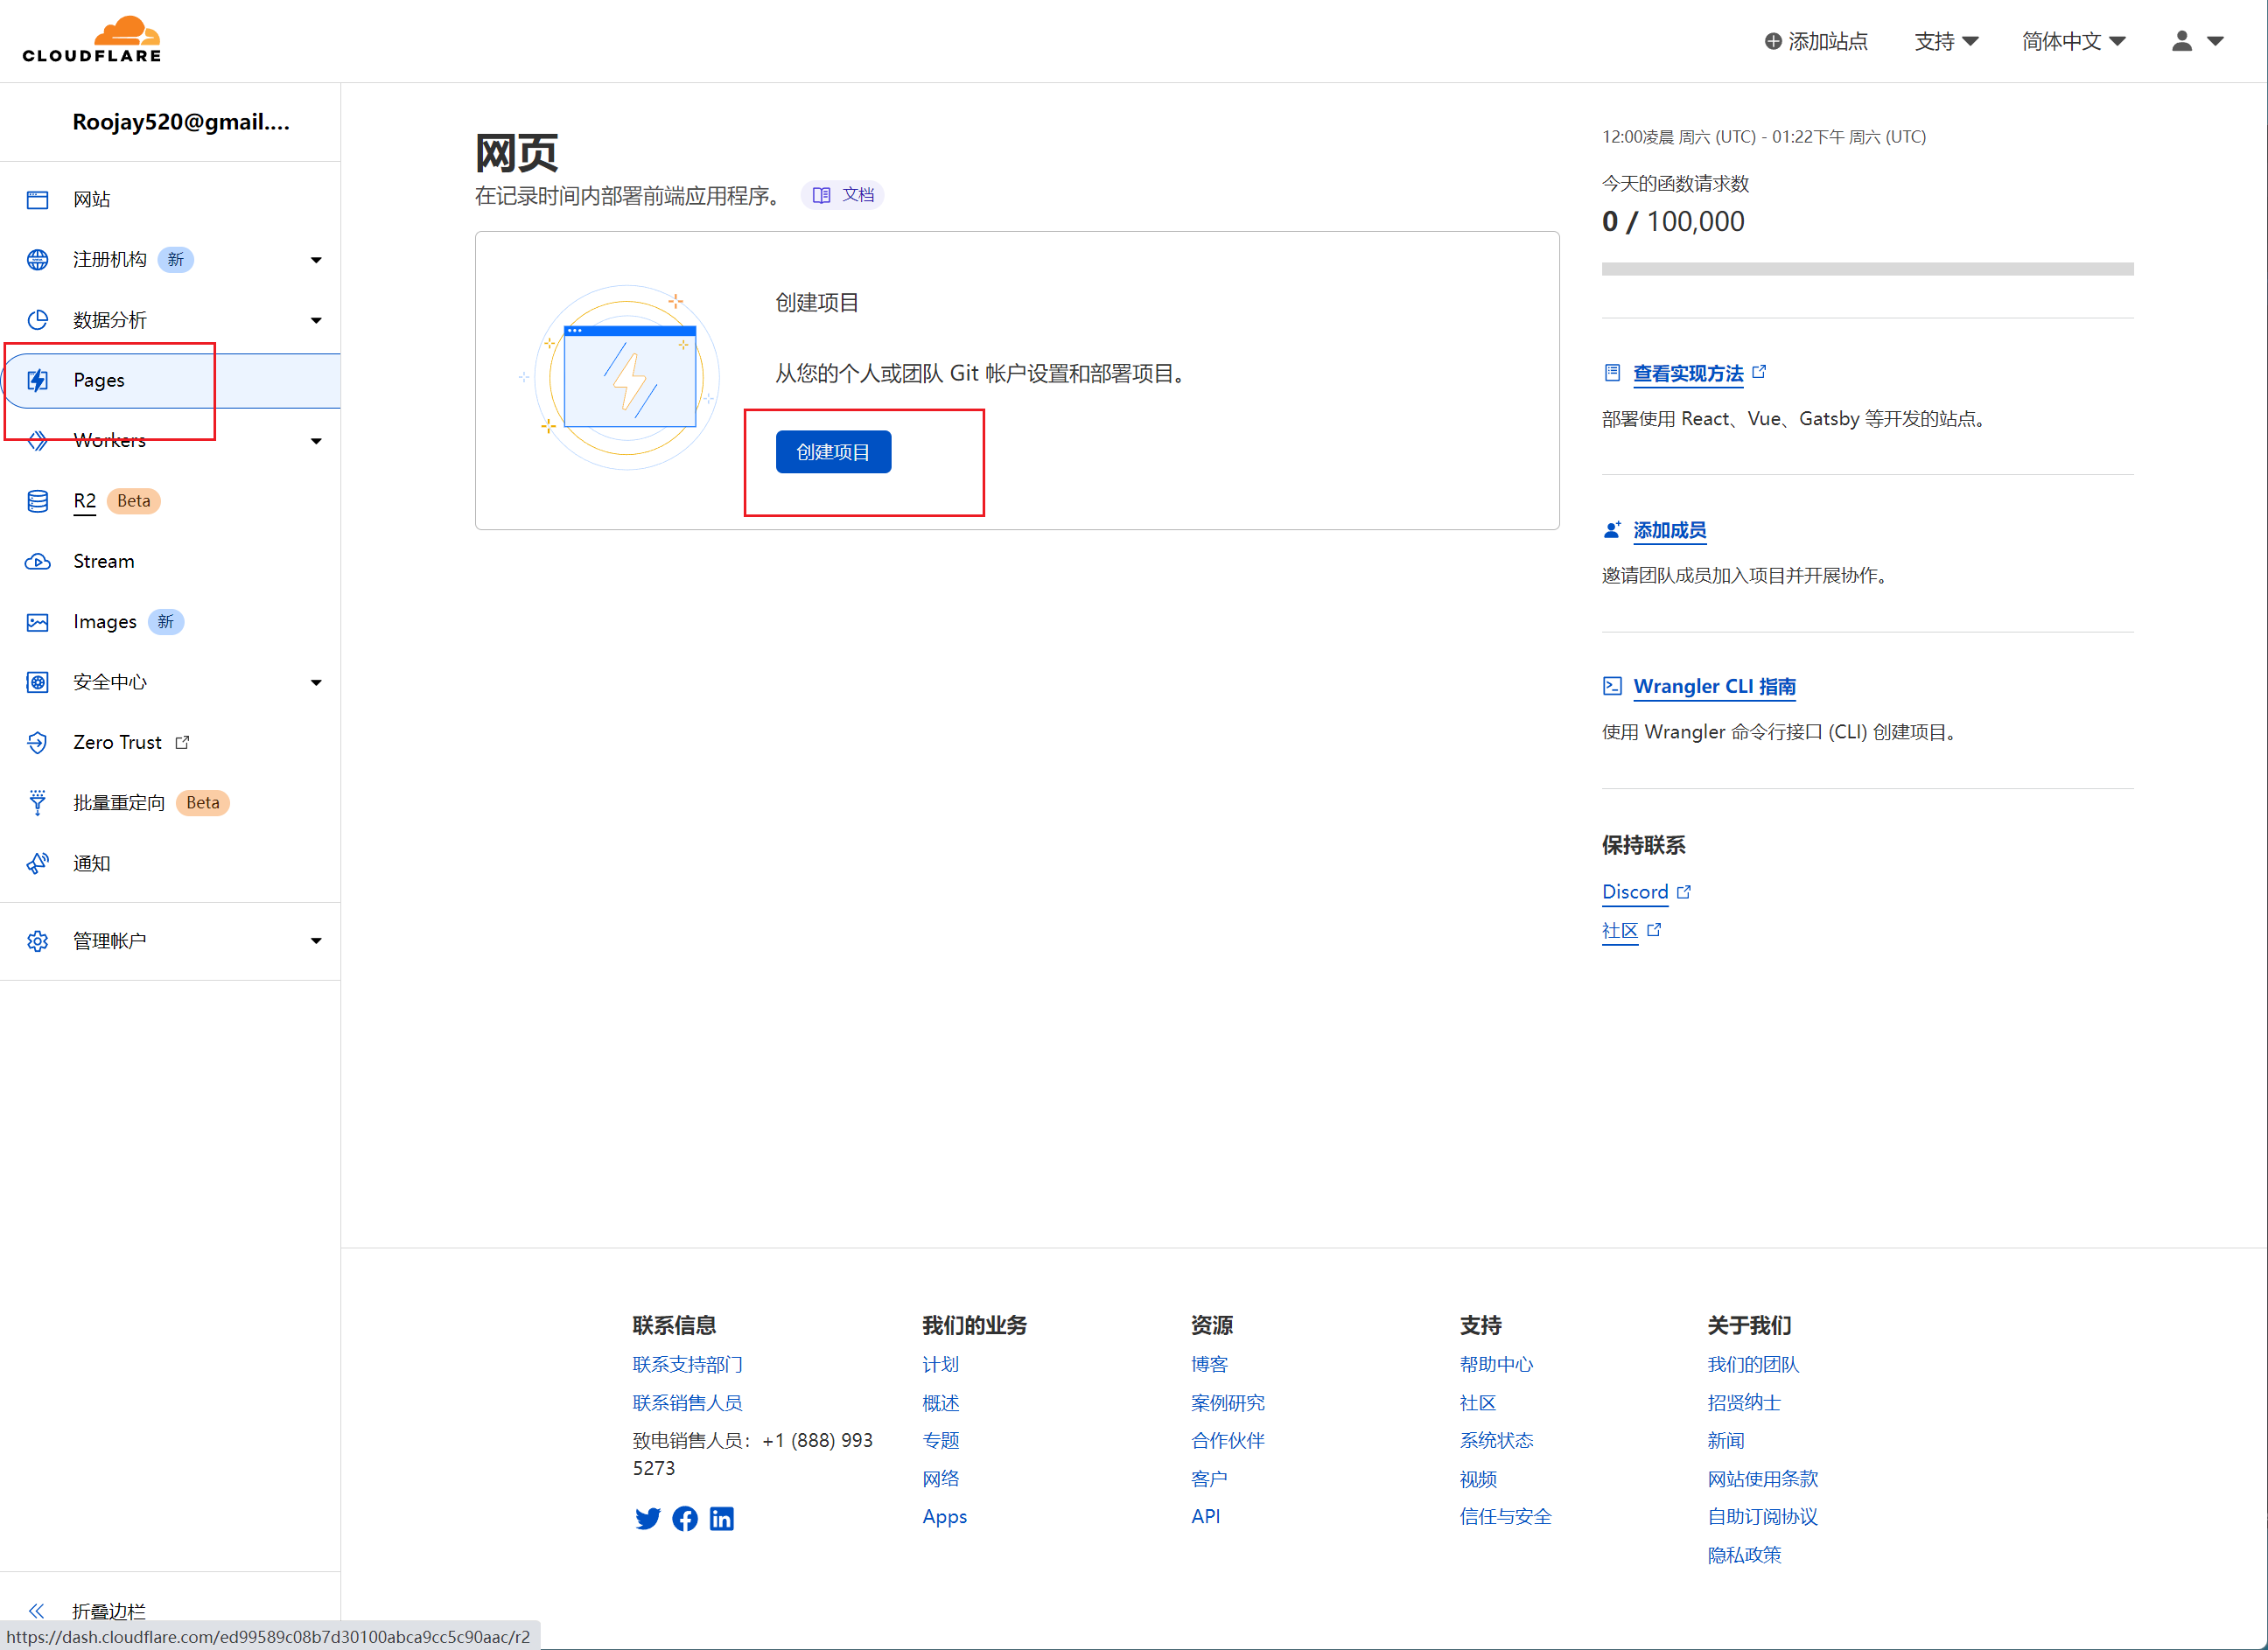Click the Cloudflare logo
Screen dimensions: 2268x1650
tap(92, 40)
